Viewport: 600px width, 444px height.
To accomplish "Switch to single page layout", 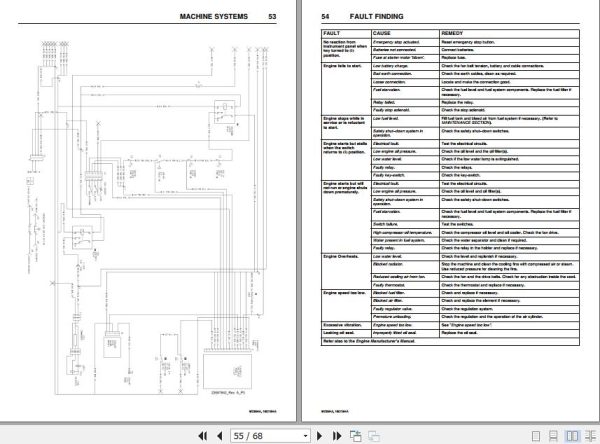I will (x=536, y=436).
